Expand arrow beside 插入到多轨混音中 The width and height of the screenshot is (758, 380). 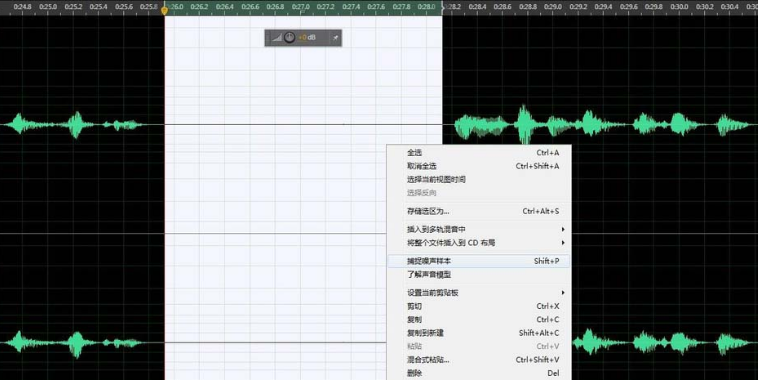tap(563, 229)
